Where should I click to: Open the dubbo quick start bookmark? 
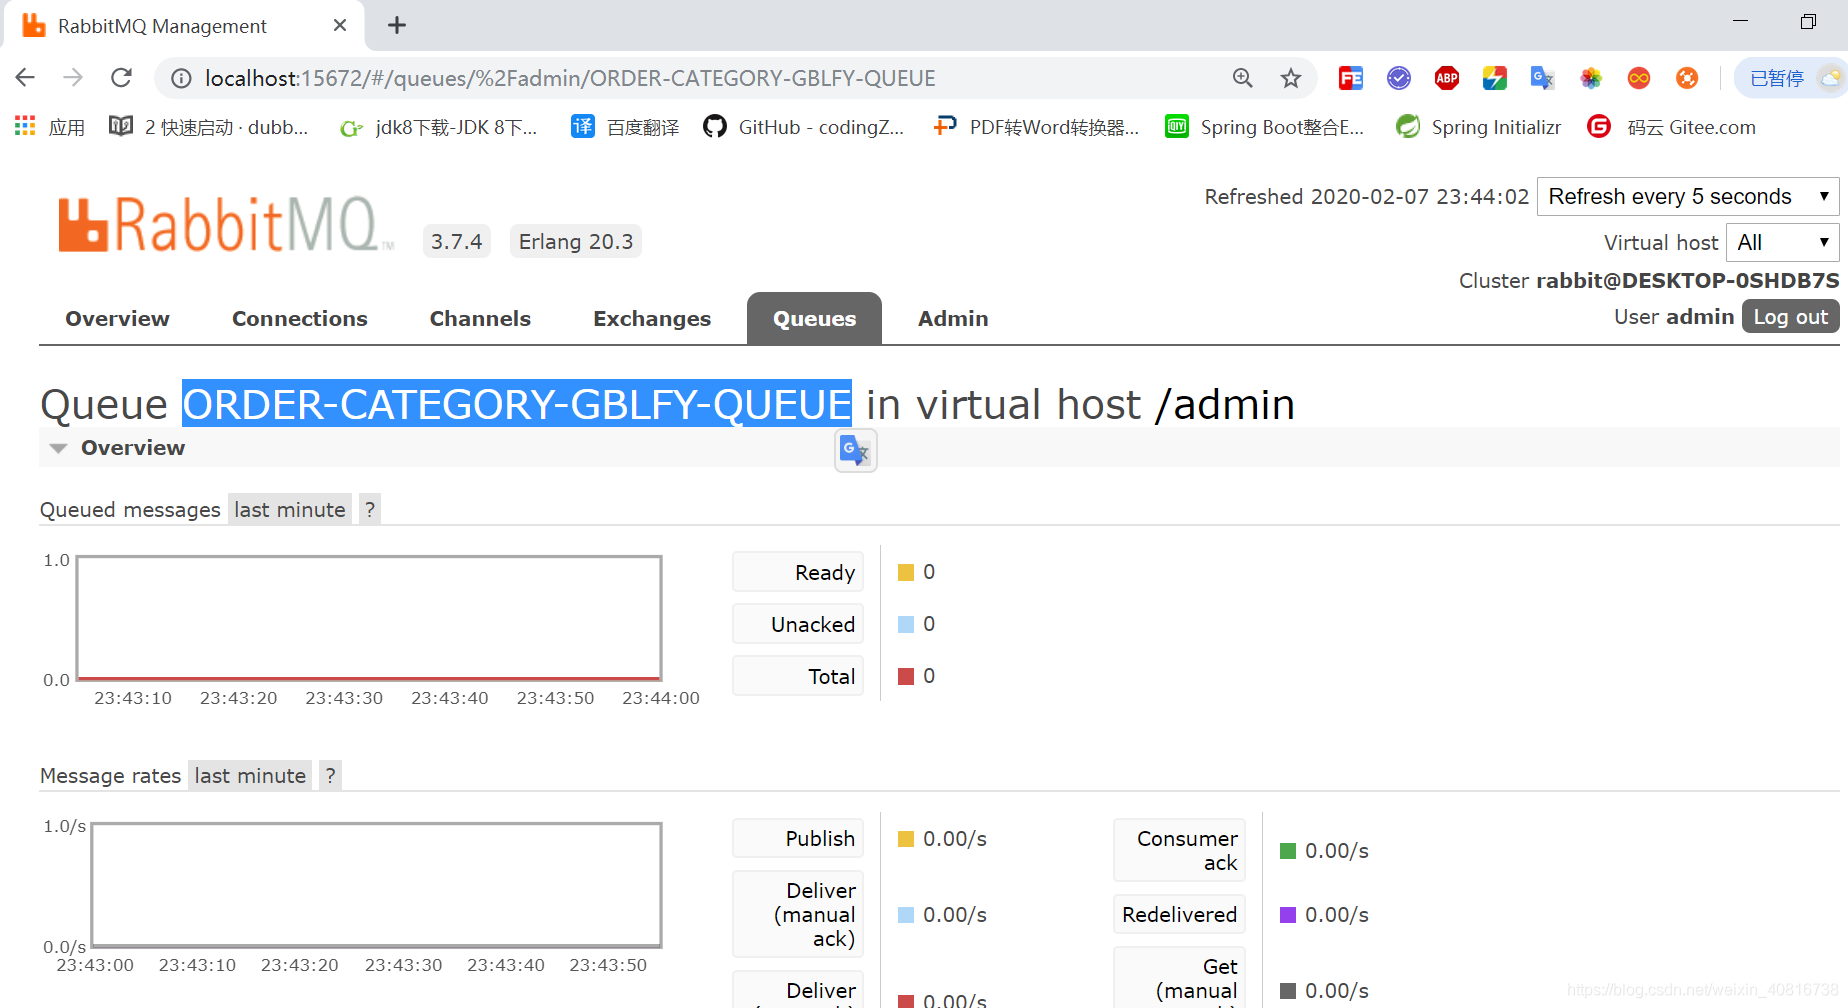point(209,127)
